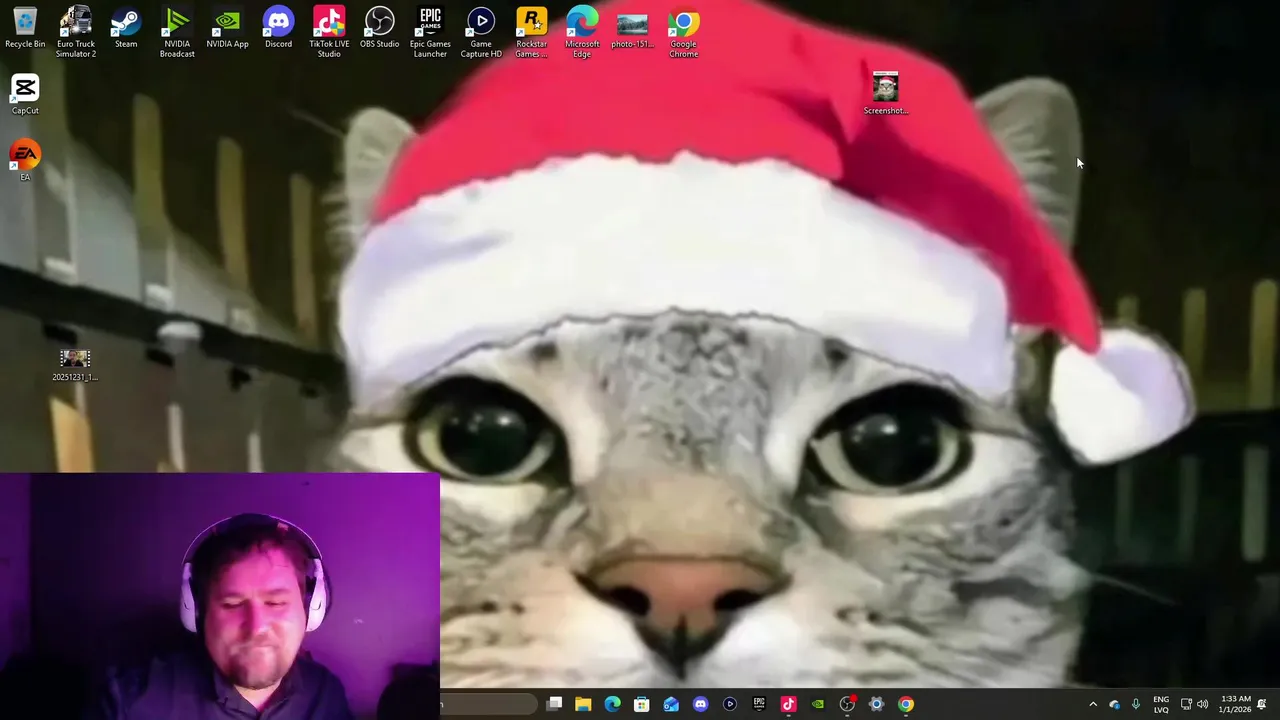Open Microsoft Edge from the taskbar
The image size is (1280, 720).
tap(612, 704)
